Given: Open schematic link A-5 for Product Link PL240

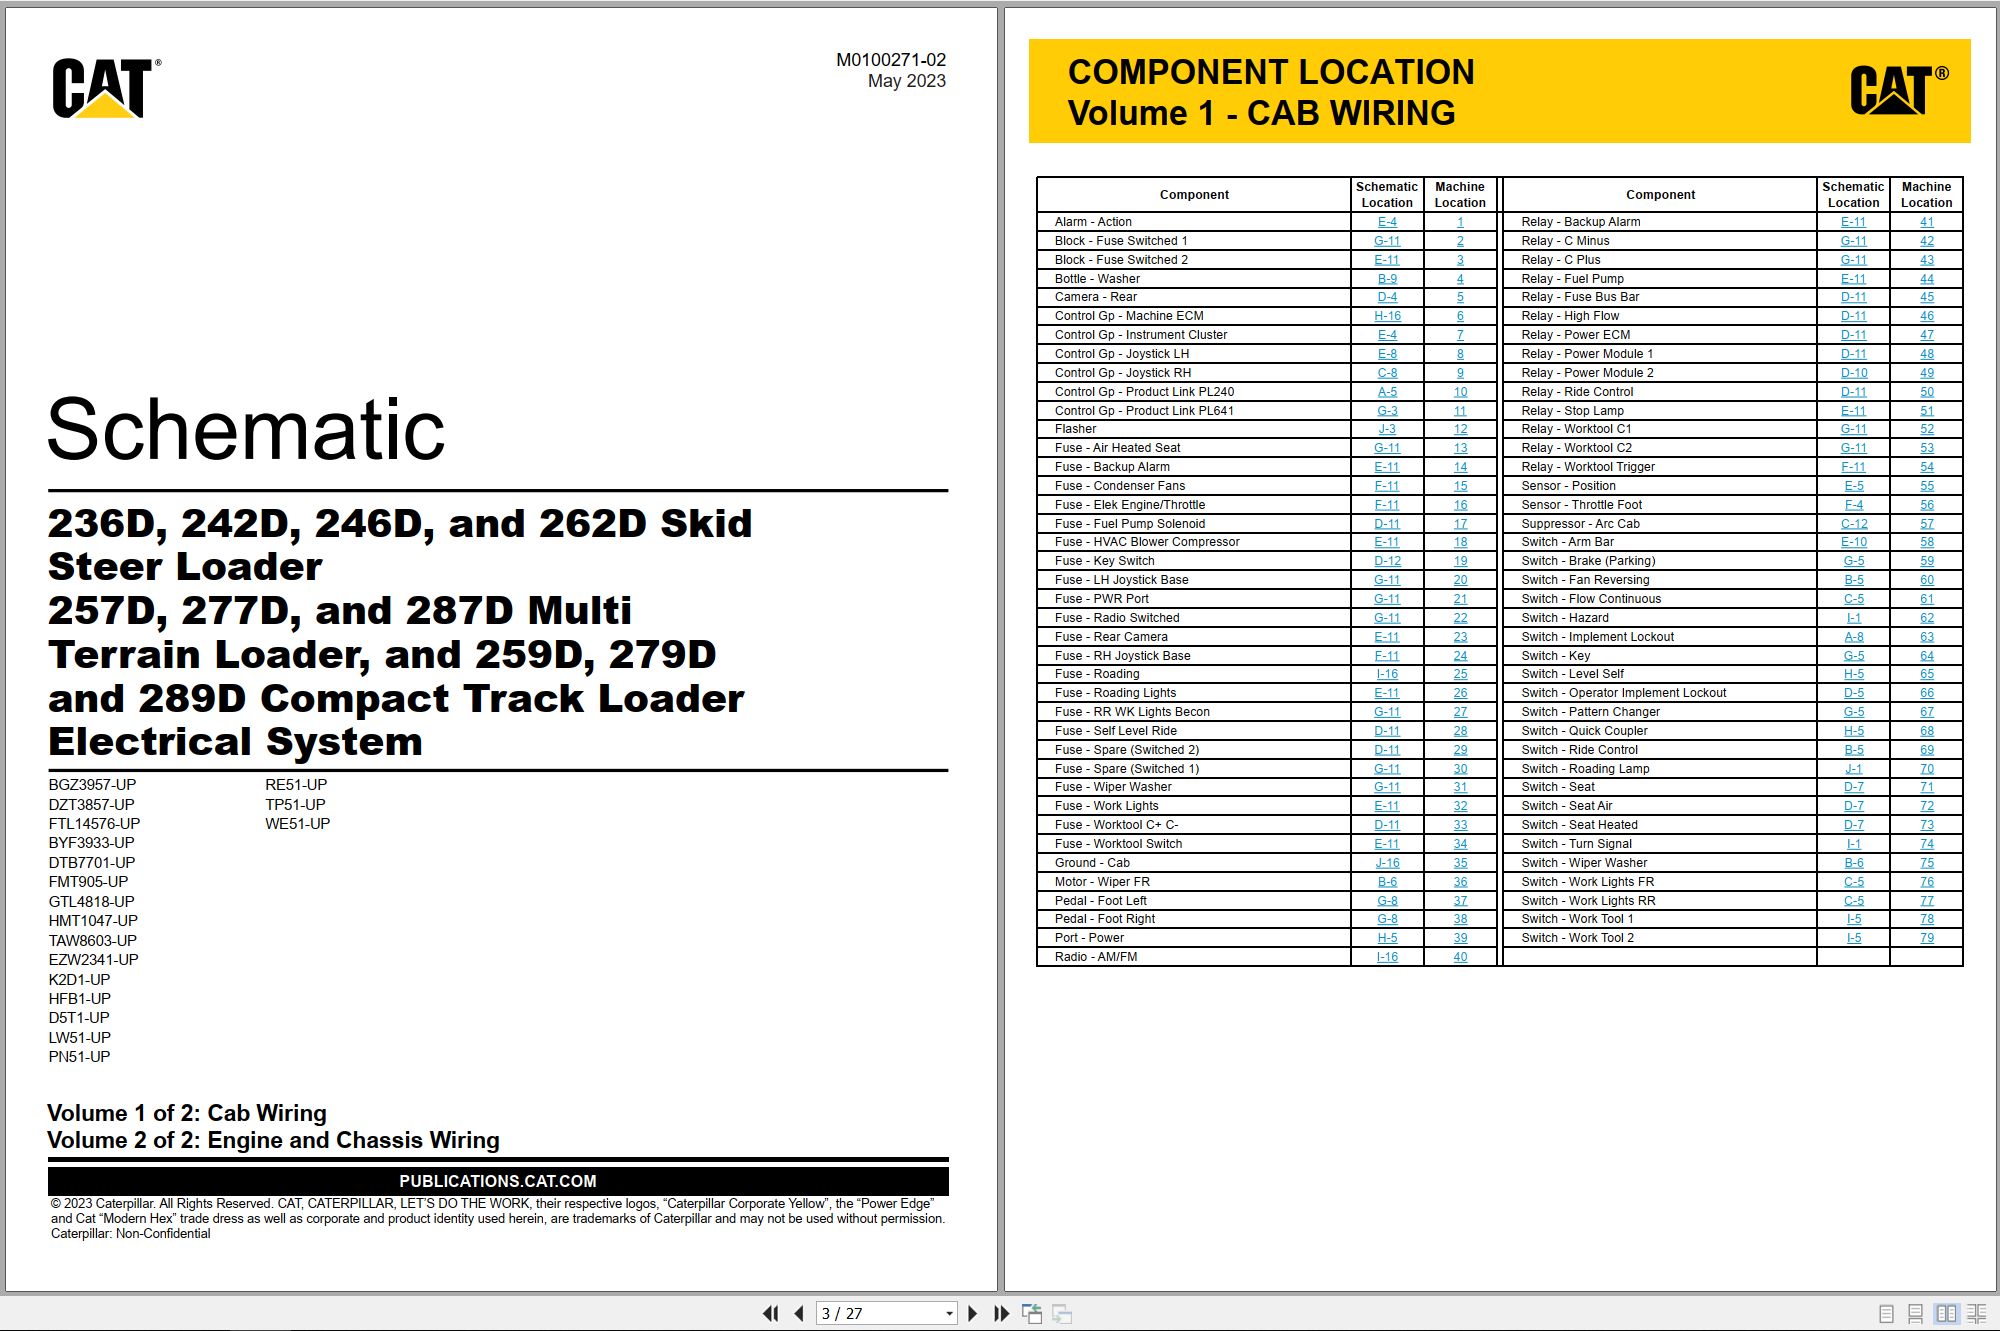Looking at the screenshot, I should click(1387, 392).
